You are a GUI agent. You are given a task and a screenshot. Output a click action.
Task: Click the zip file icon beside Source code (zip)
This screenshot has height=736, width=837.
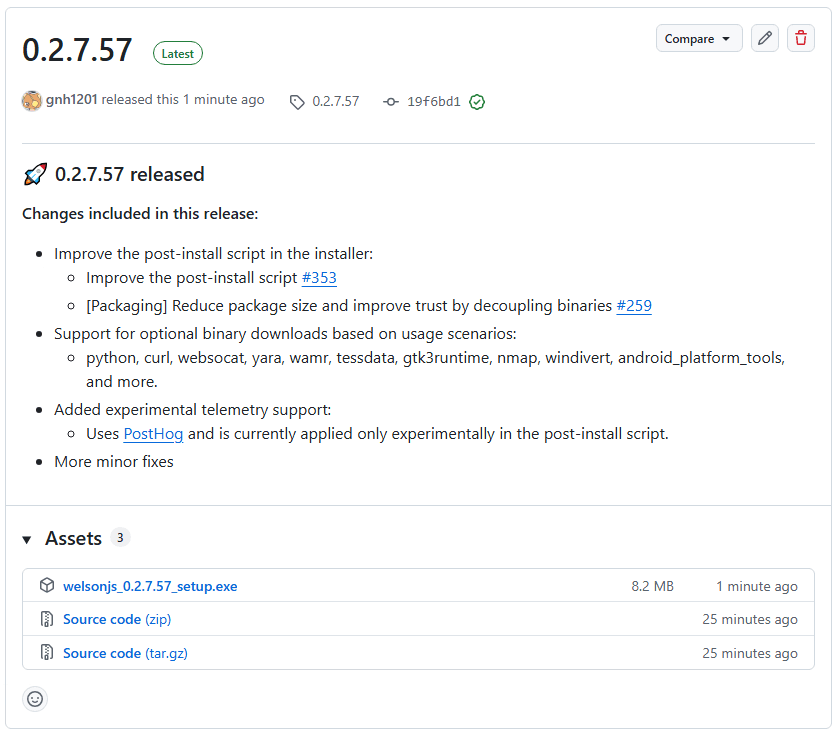47,619
